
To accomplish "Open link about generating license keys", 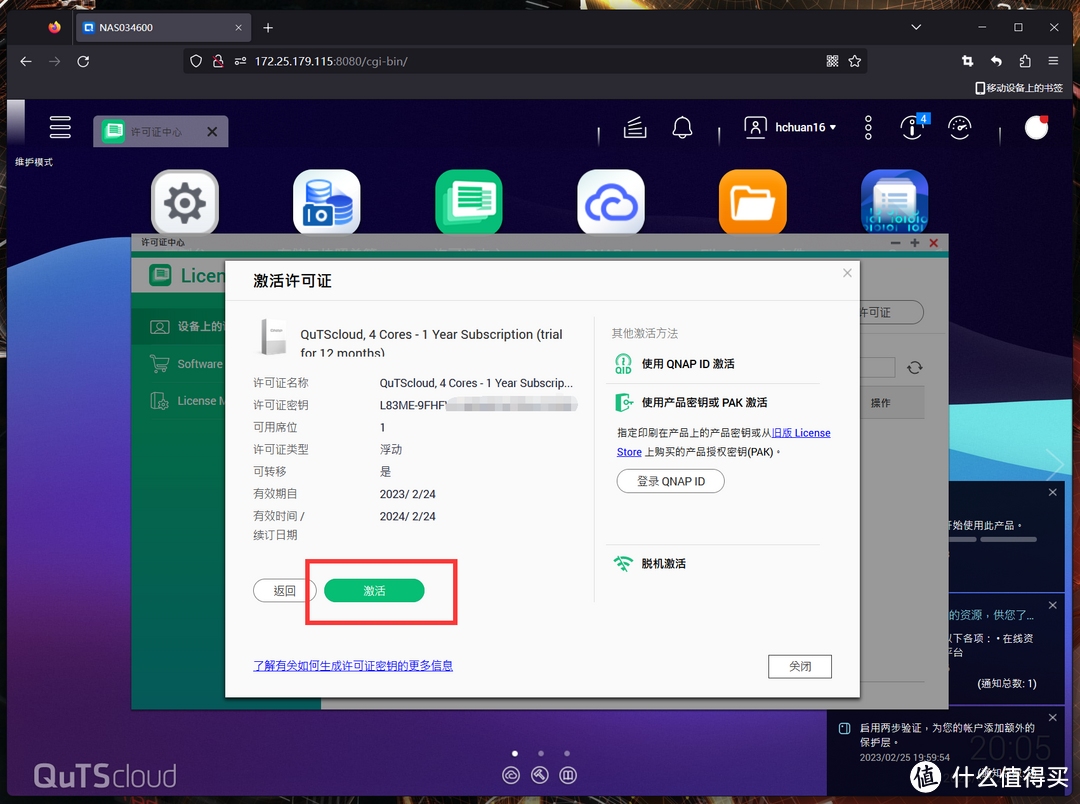I will (x=353, y=666).
